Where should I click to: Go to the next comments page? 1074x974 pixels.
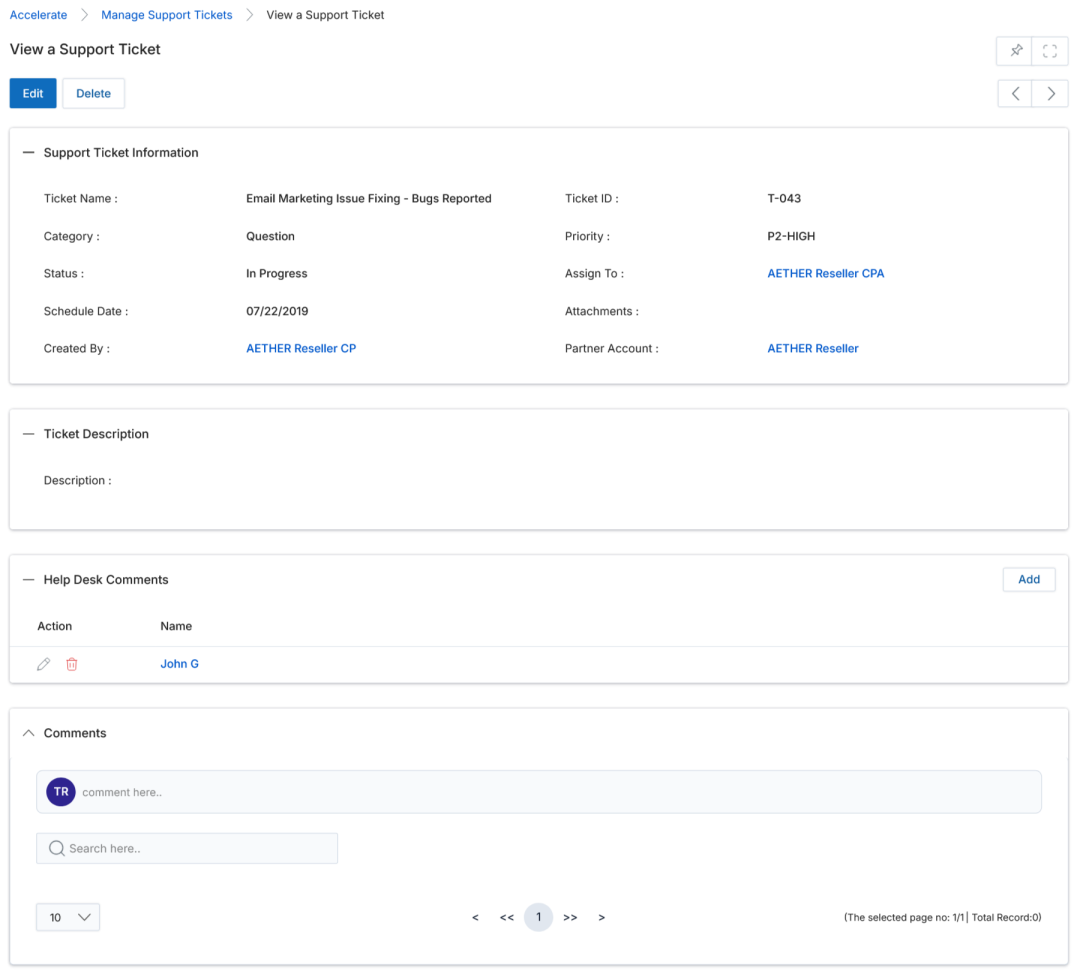point(601,917)
